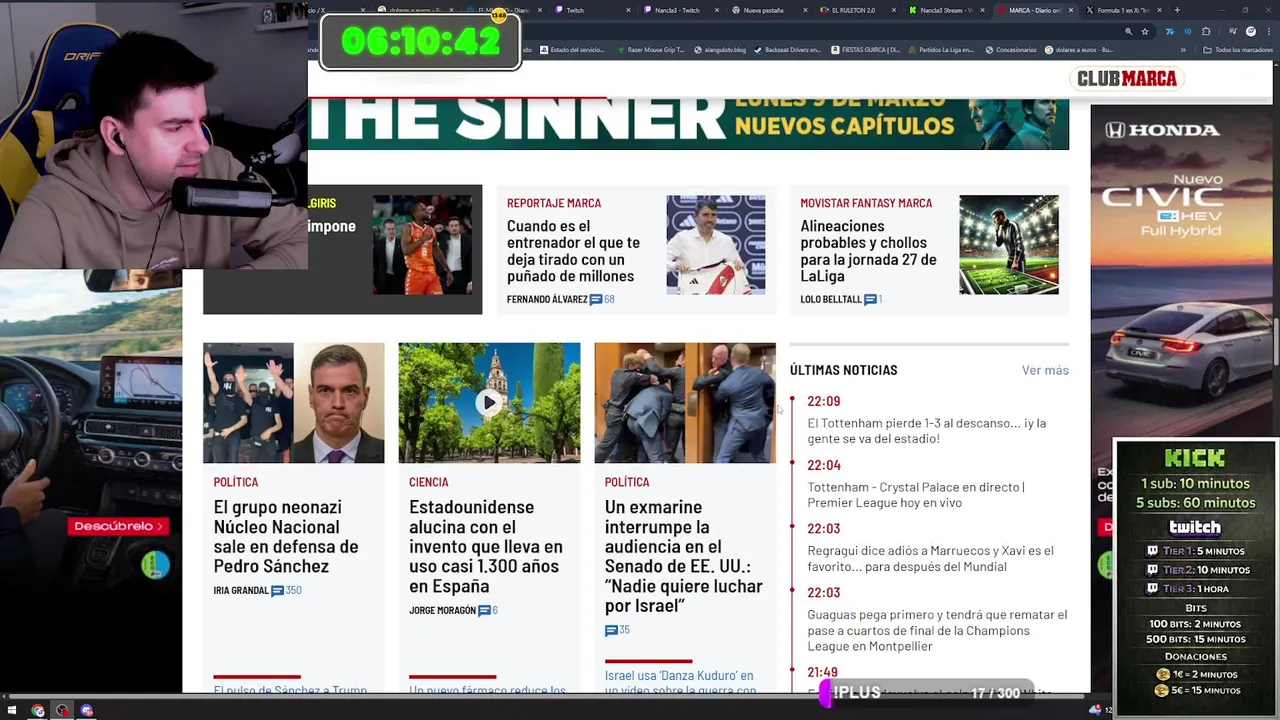Open the Windows Start button
The height and width of the screenshot is (720, 1280).
point(12,711)
